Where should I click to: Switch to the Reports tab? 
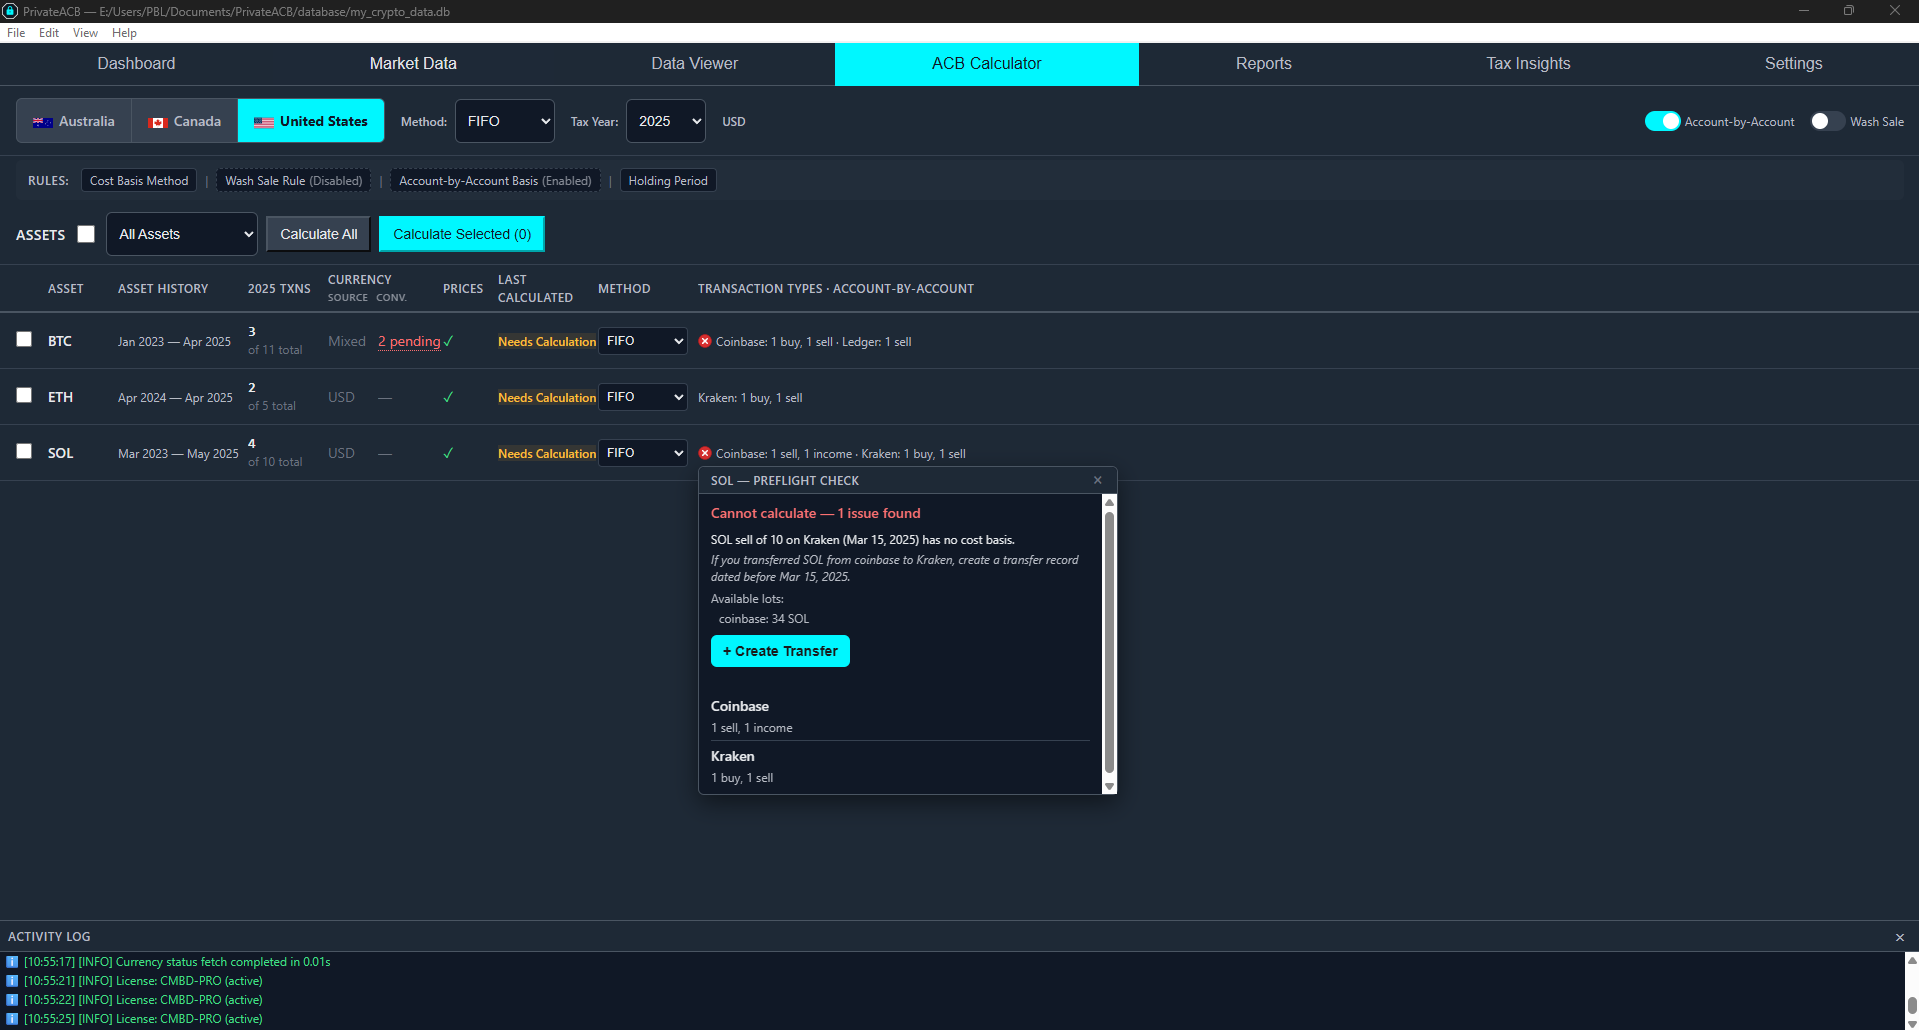coord(1263,63)
